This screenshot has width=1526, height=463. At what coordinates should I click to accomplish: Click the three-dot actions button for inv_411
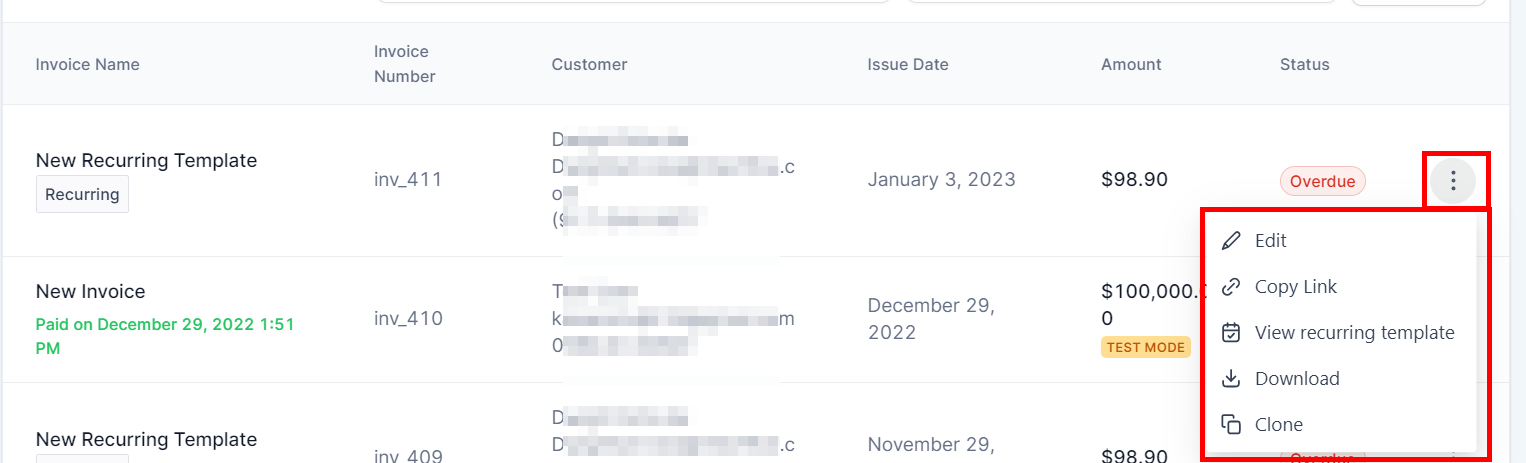[1453, 181]
